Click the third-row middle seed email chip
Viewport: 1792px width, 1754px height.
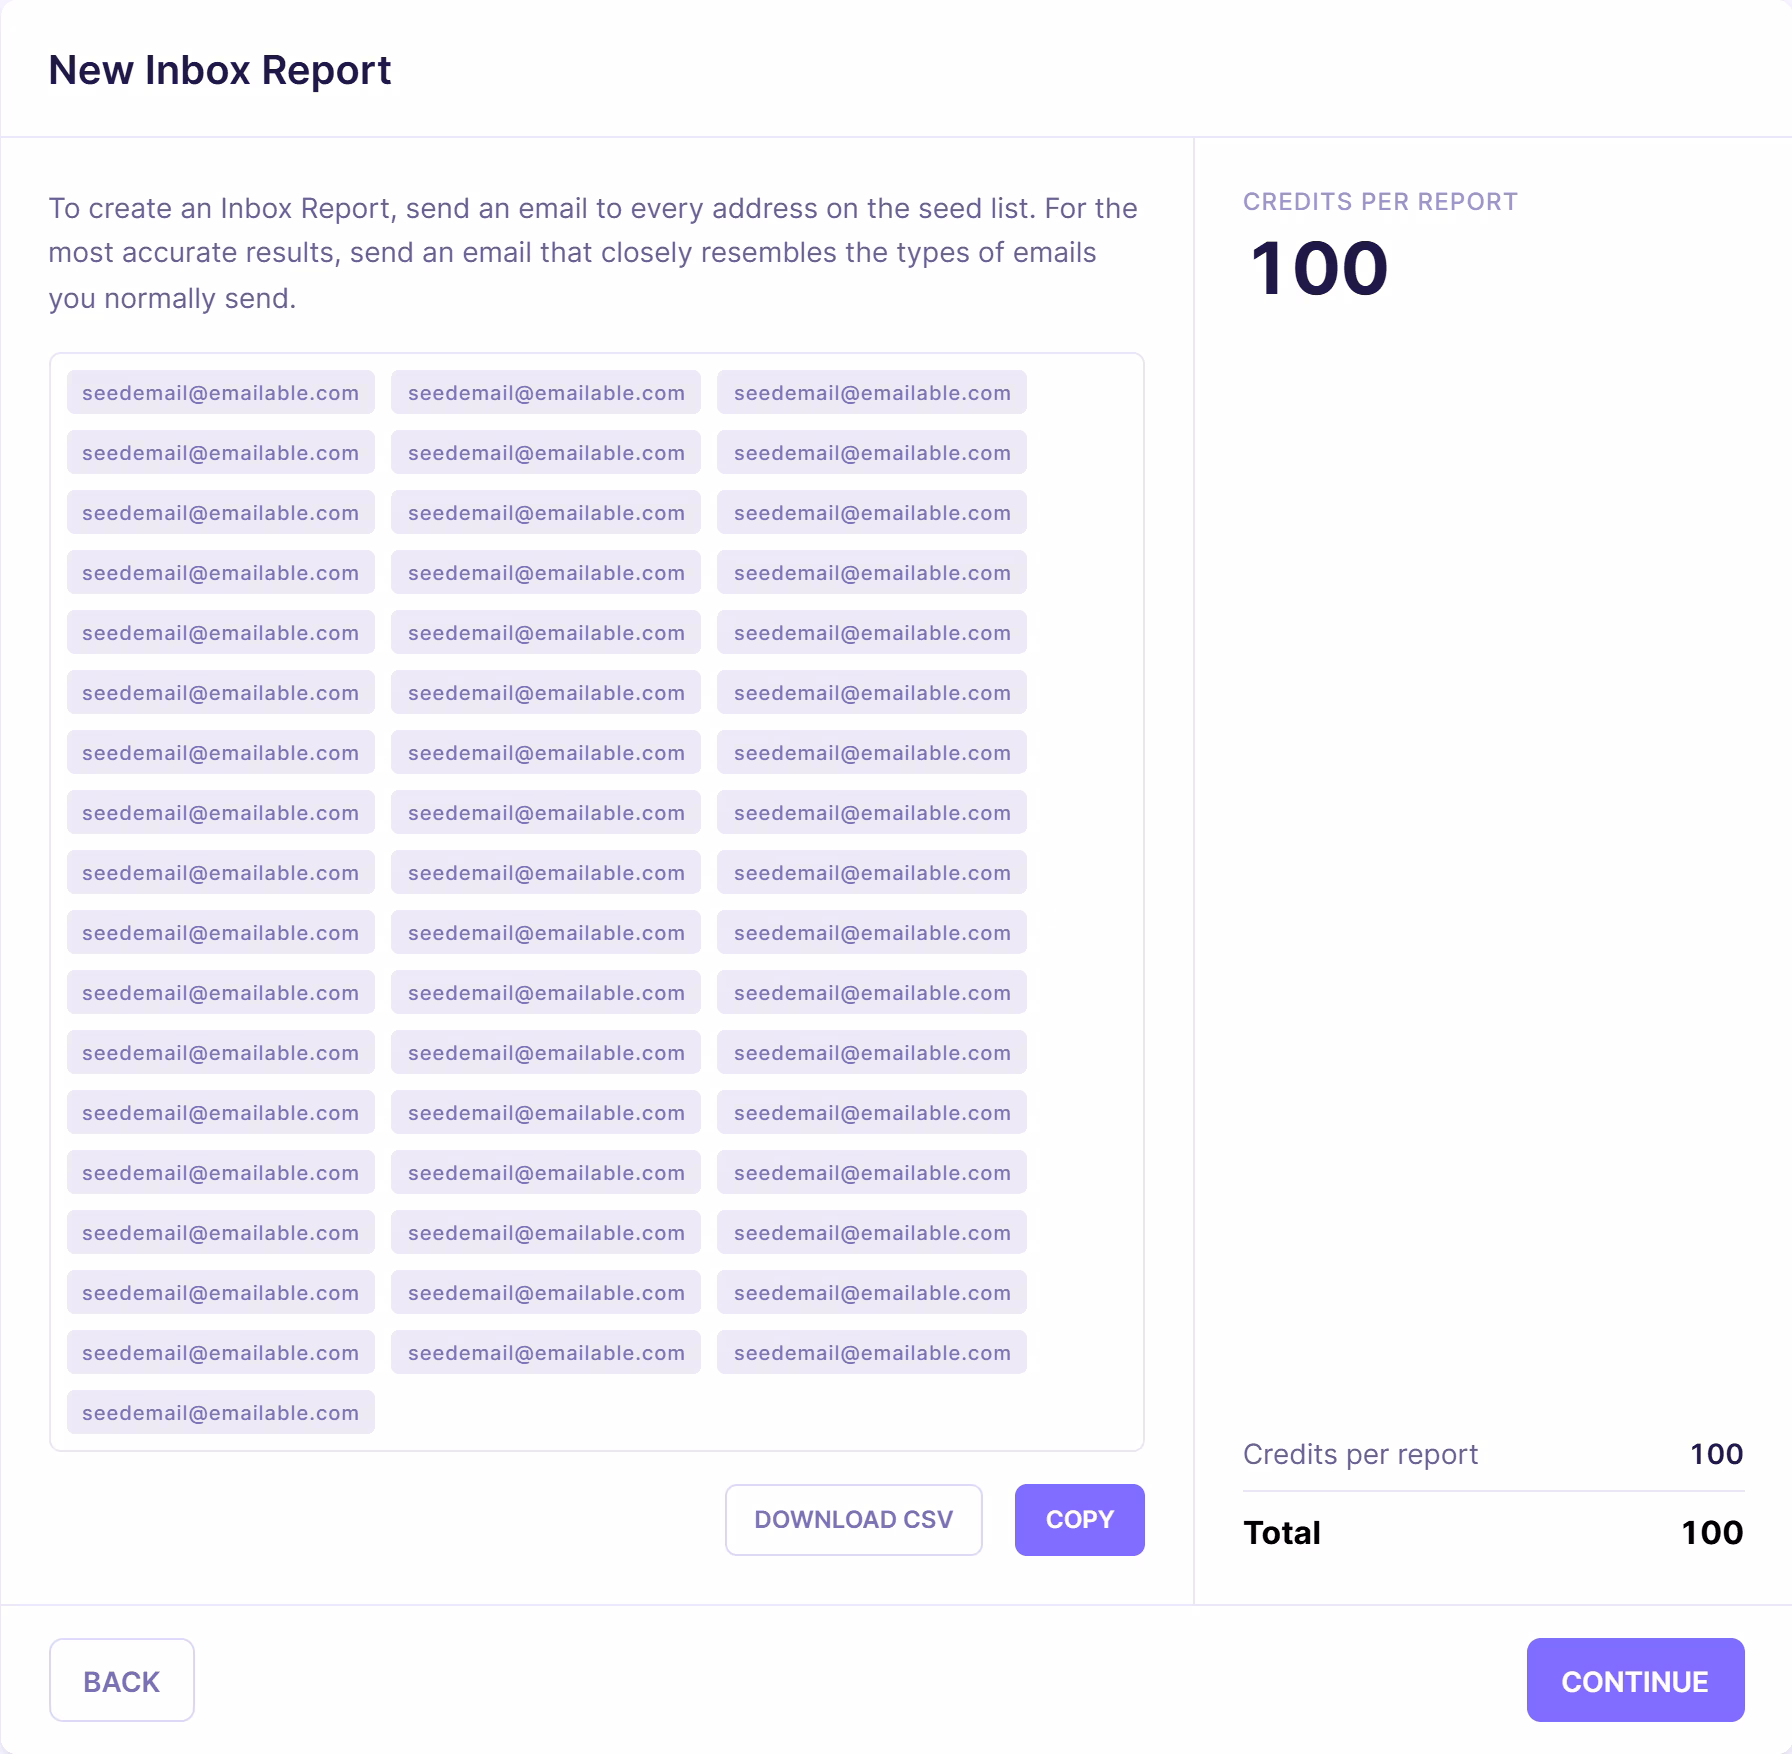pos(546,513)
